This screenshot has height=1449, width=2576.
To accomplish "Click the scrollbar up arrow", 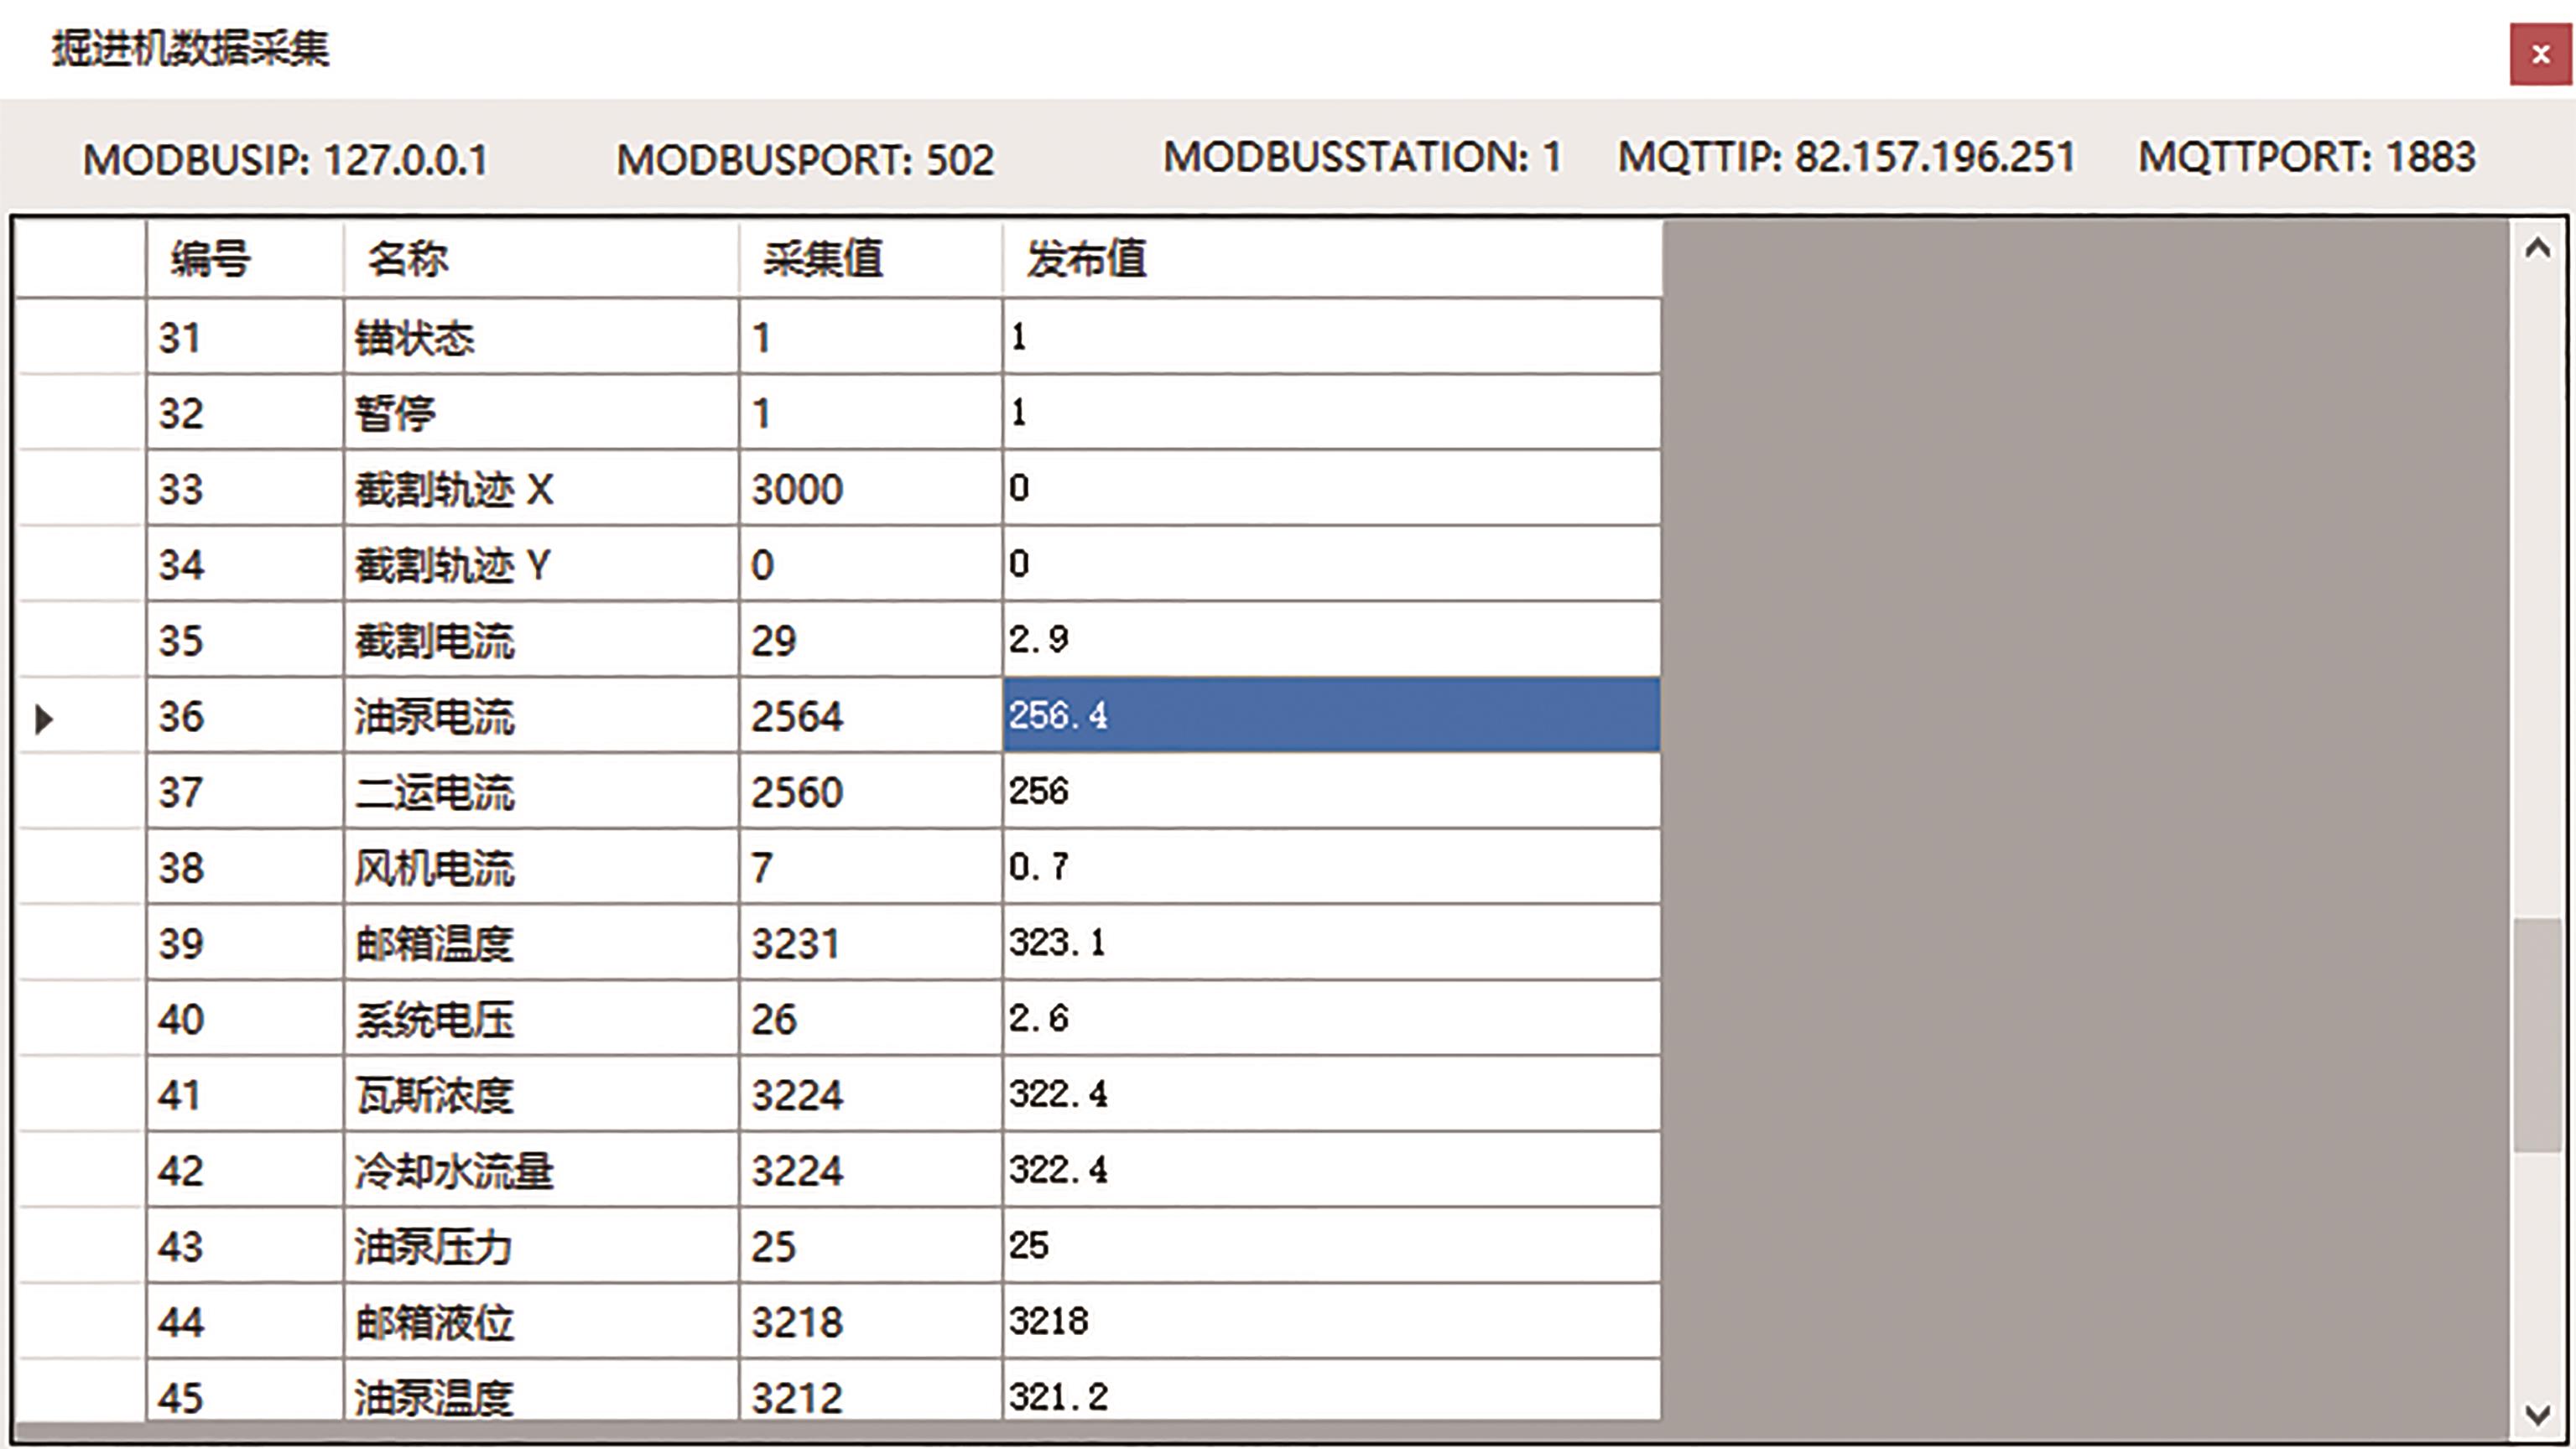I will point(2537,248).
